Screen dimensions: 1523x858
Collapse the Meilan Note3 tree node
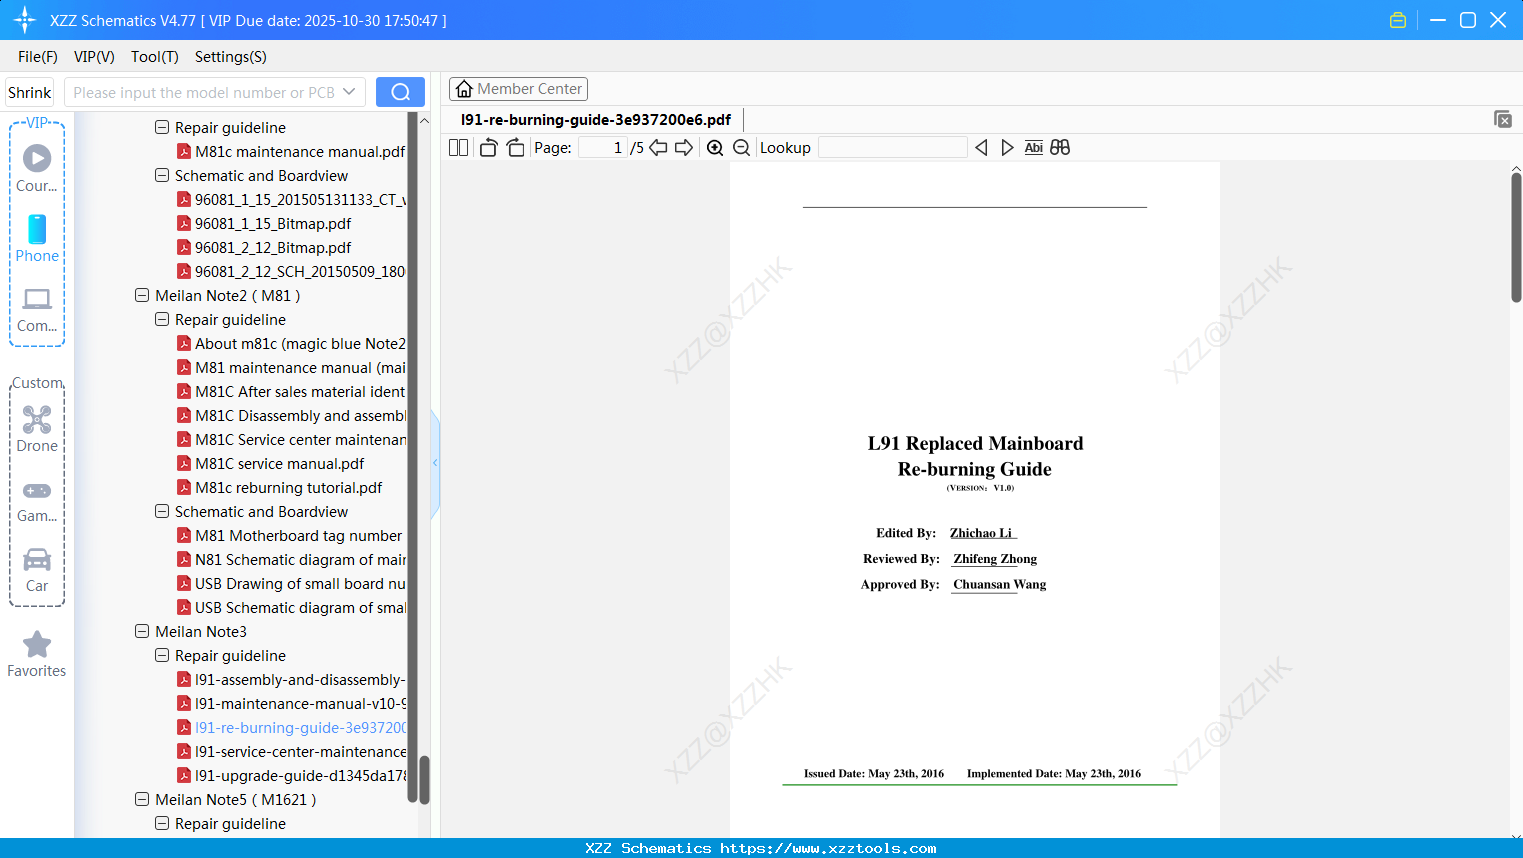[142, 631]
